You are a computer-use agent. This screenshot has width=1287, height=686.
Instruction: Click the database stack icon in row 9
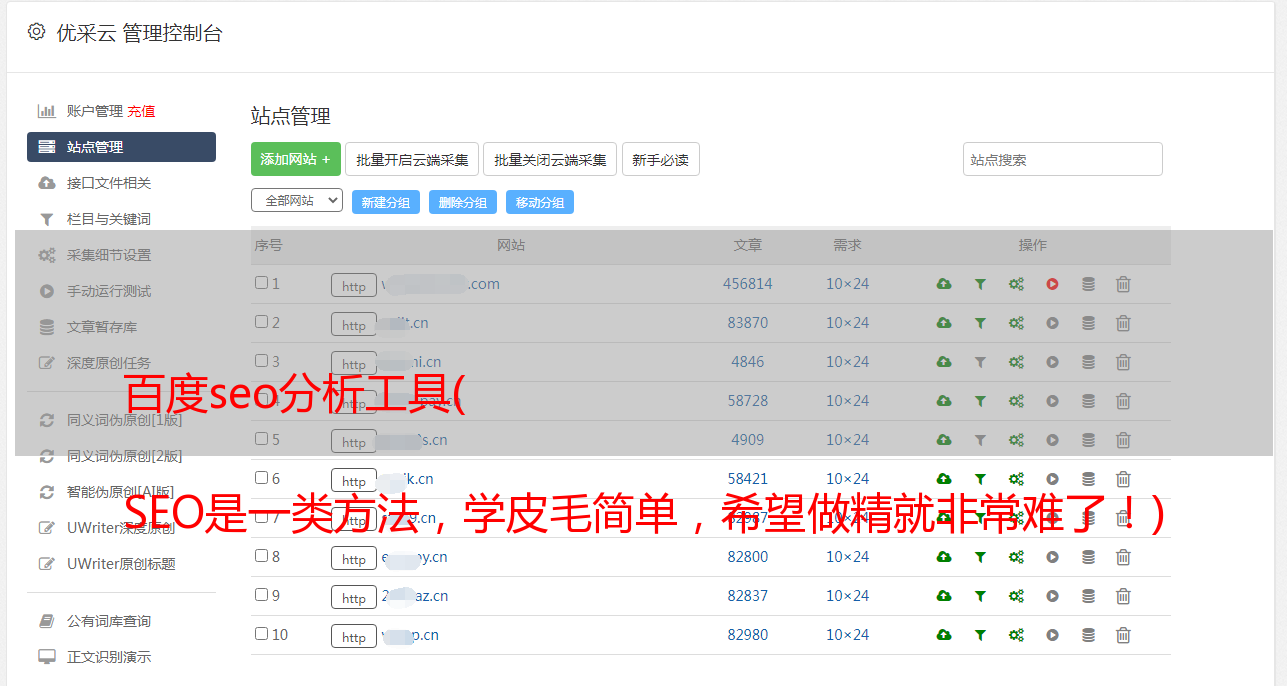1088,596
